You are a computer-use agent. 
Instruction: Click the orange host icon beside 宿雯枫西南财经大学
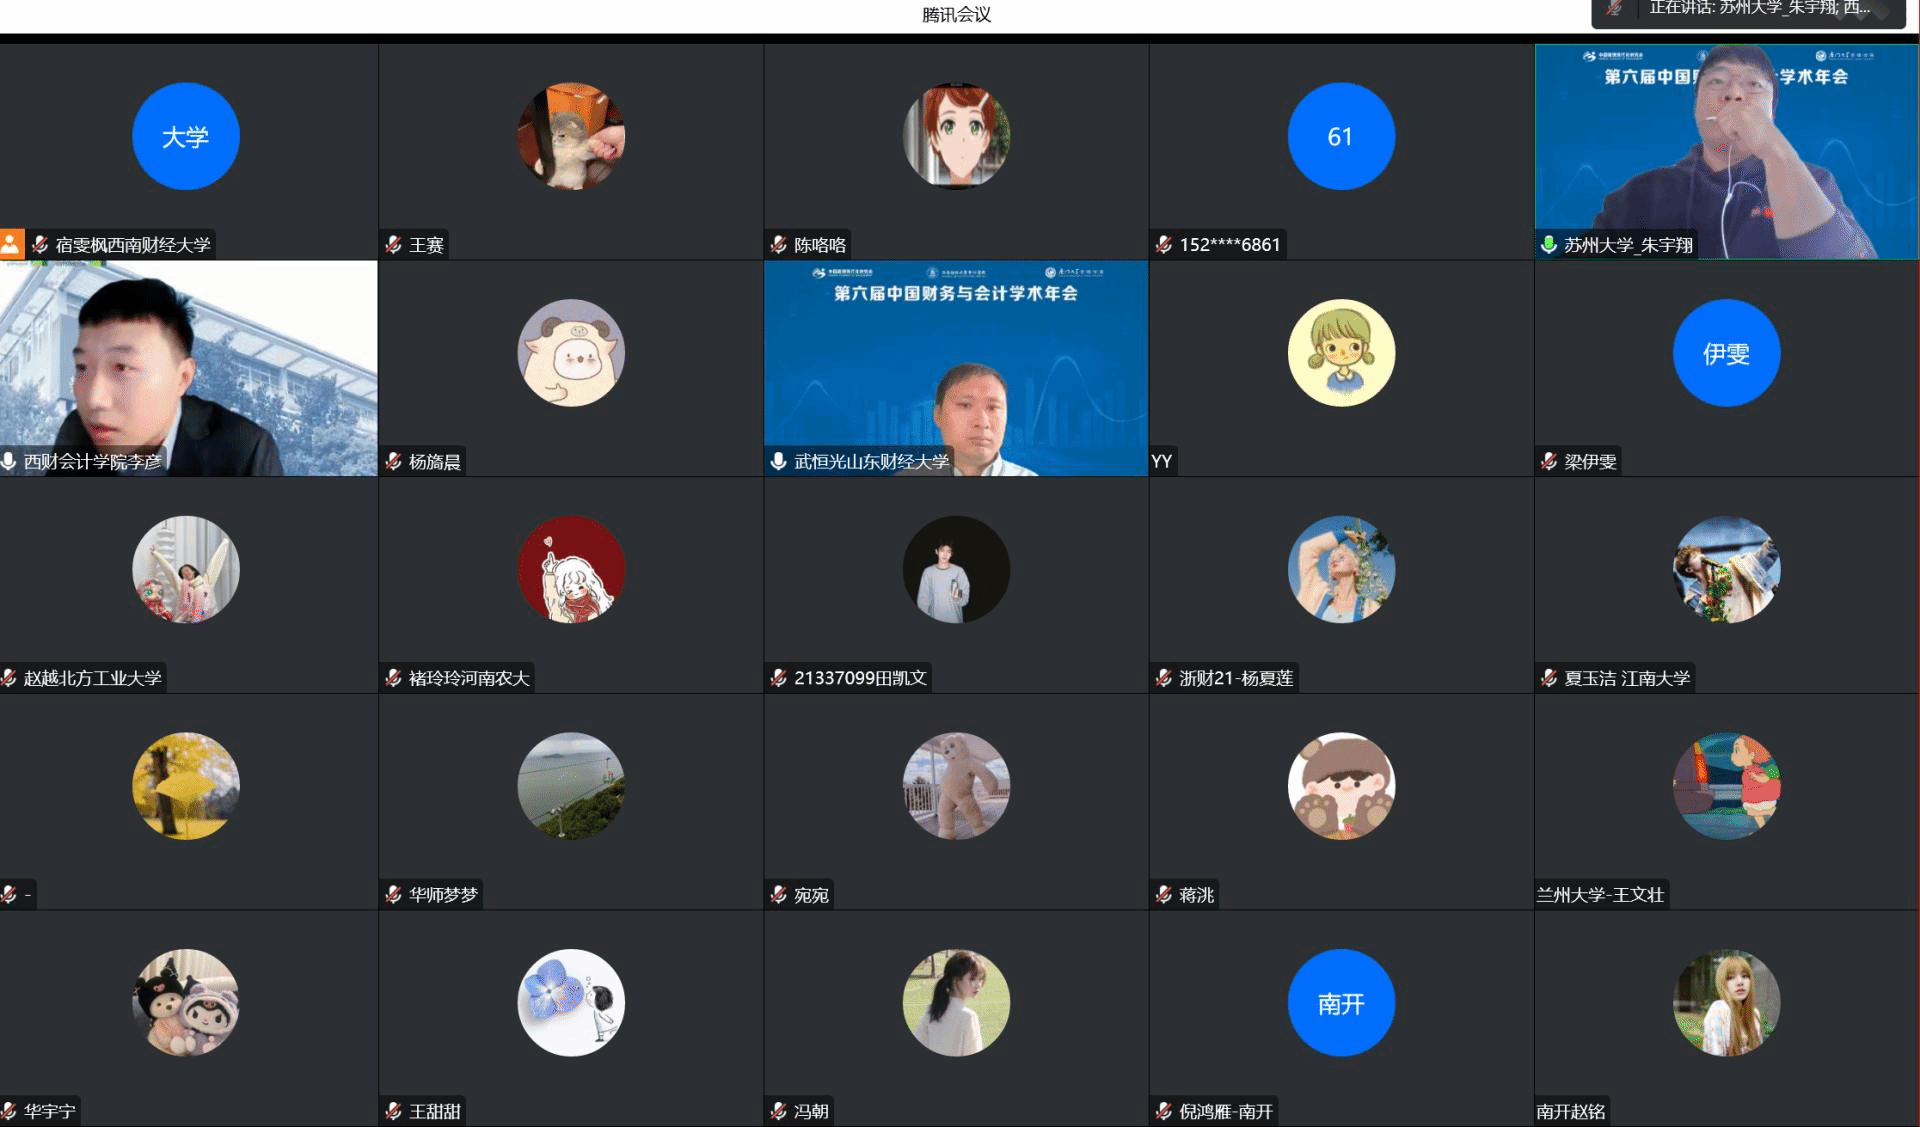tap(11, 243)
